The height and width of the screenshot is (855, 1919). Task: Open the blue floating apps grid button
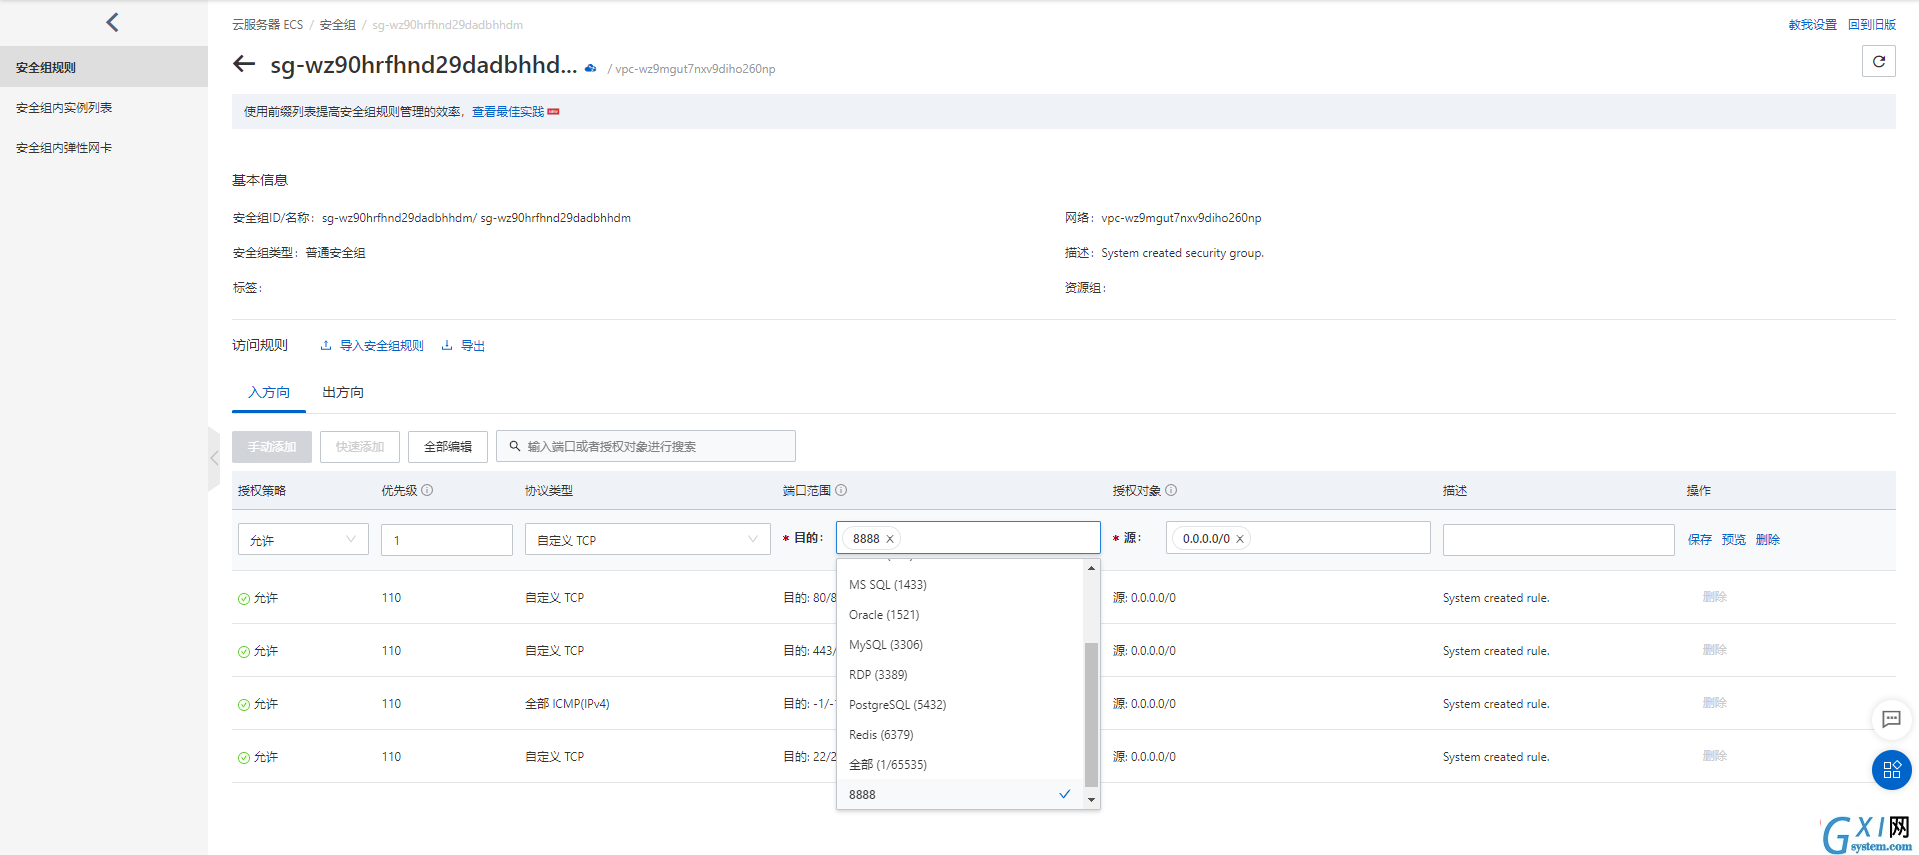coord(1891,769)
